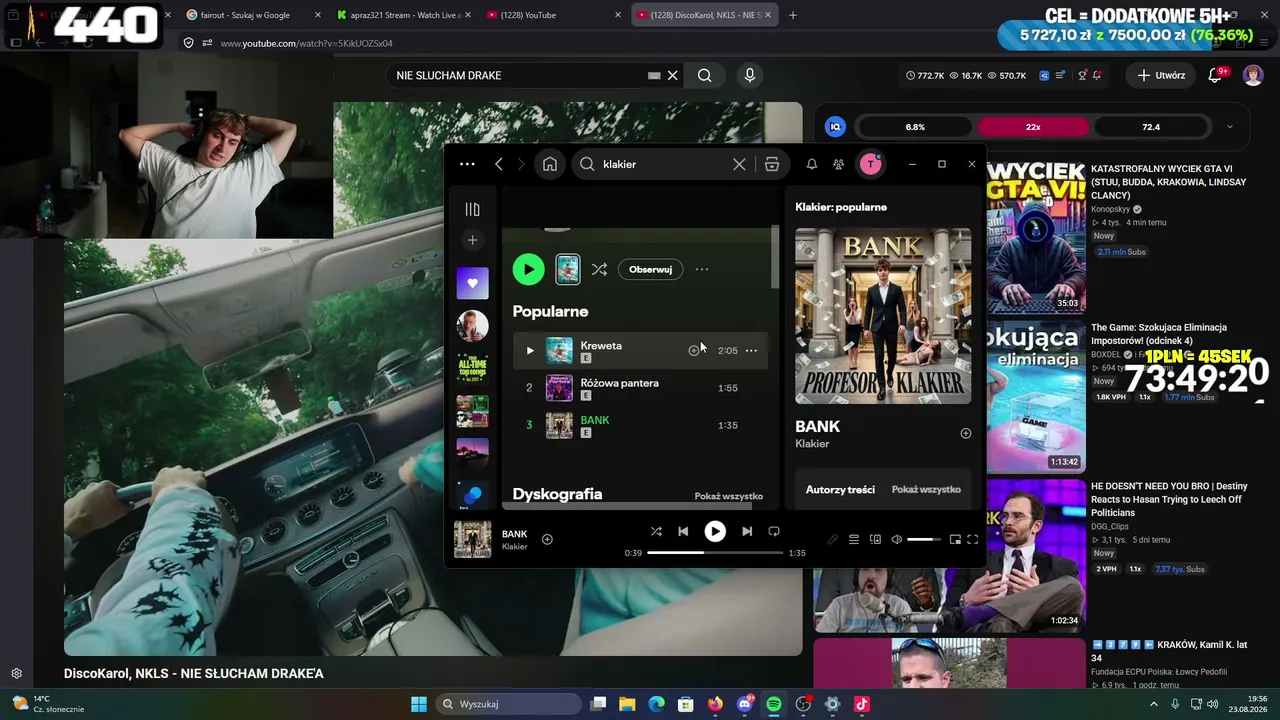
Task: Open the GTA VI leak video thumbnail
Action: pos(1036,239)
